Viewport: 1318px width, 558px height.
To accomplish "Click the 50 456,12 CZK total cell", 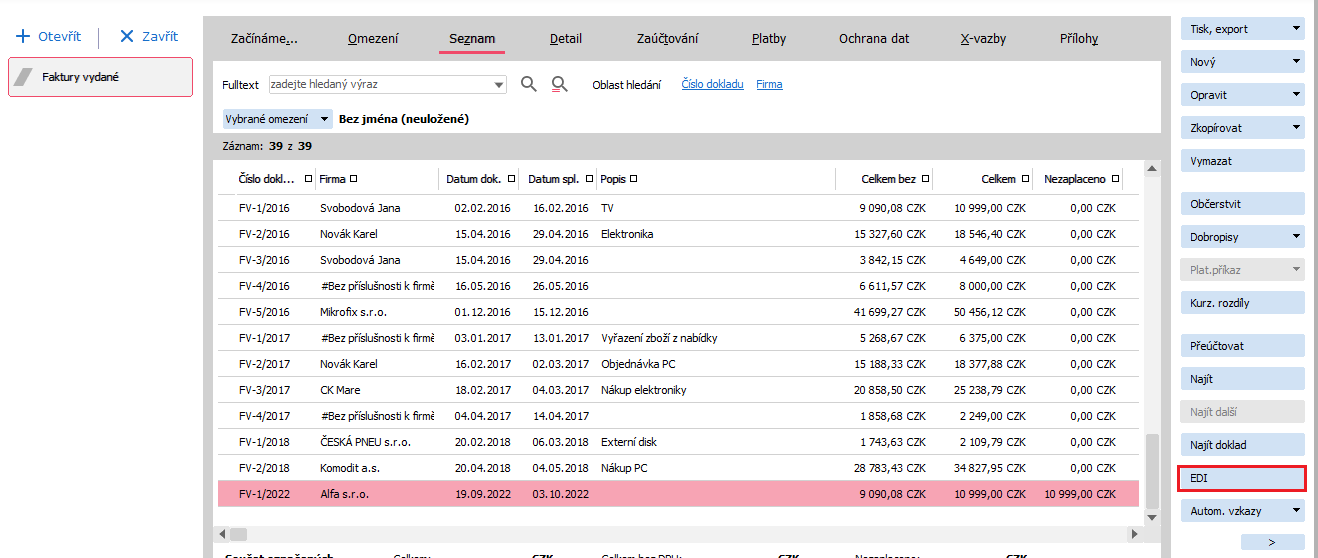I will (990, 312).
